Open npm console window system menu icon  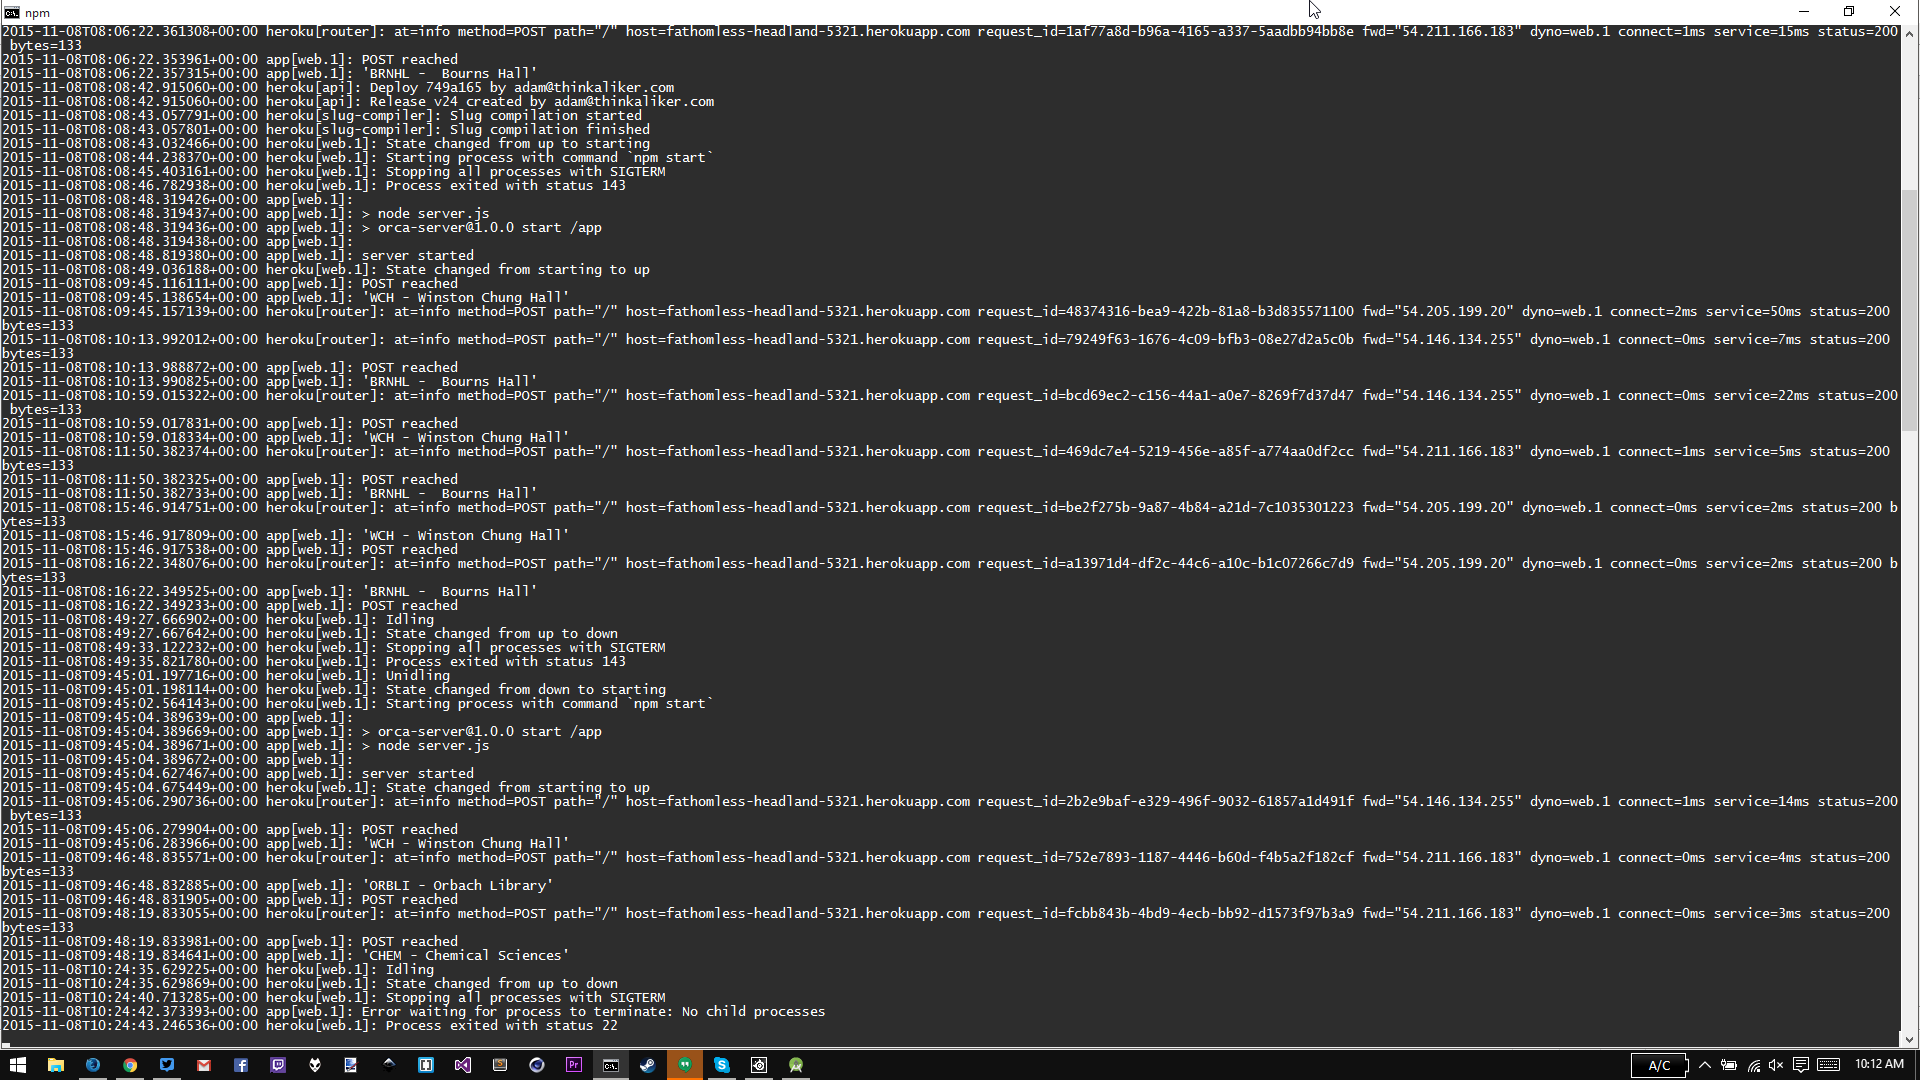coord(11,12)
